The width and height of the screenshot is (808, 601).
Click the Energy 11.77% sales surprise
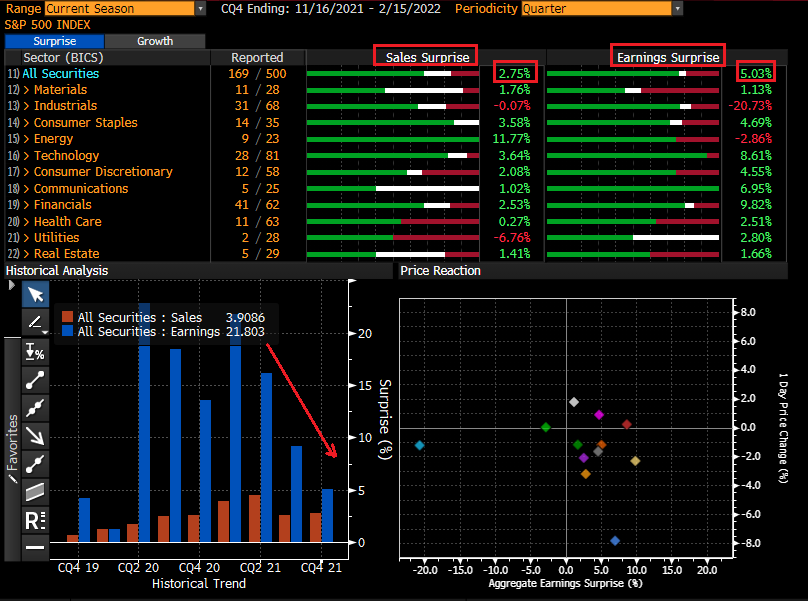tap(511, 139)
